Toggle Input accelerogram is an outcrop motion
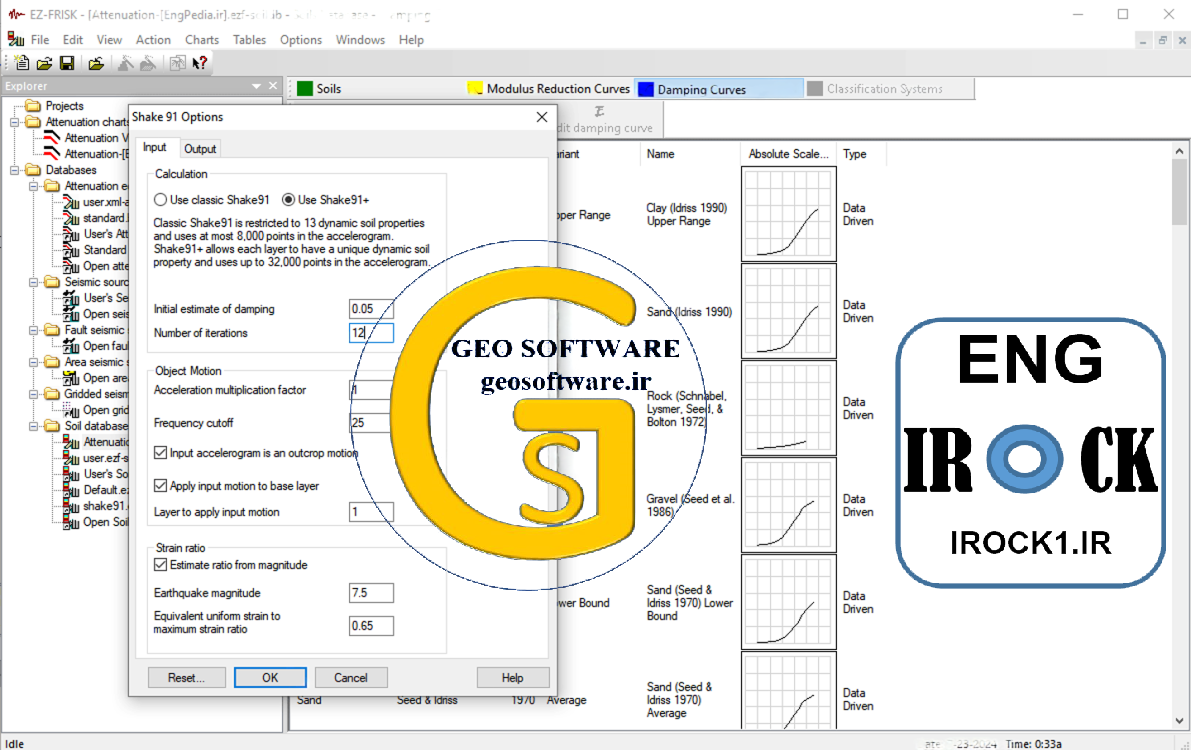1191x750 pixels. pyautogui.click(x=160, y=453)
